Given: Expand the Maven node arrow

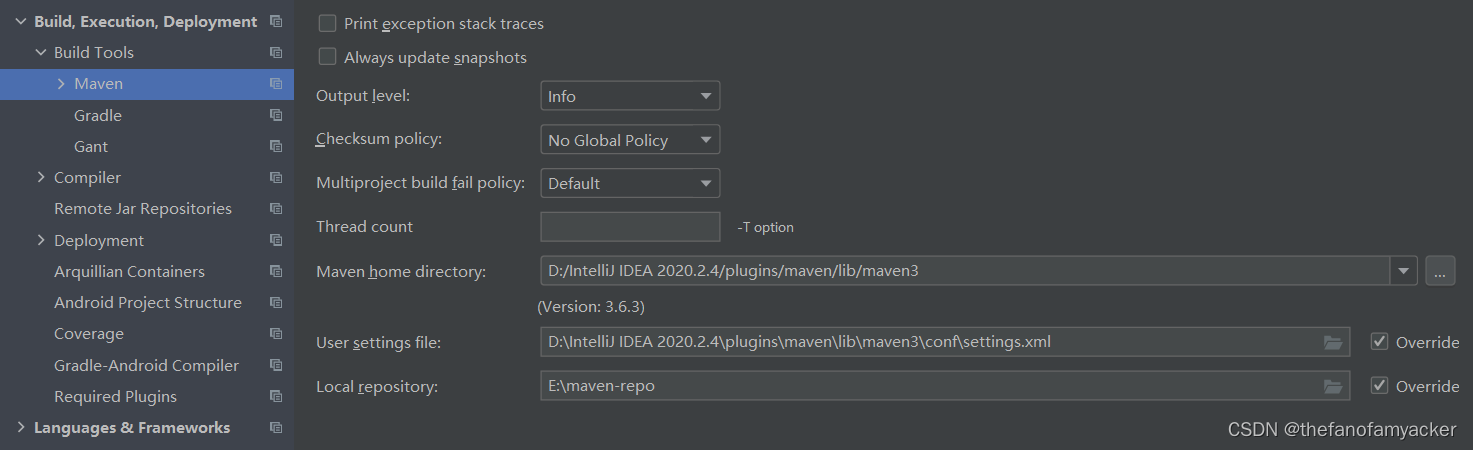Looking at the screenshot, I should pos(61,84).
